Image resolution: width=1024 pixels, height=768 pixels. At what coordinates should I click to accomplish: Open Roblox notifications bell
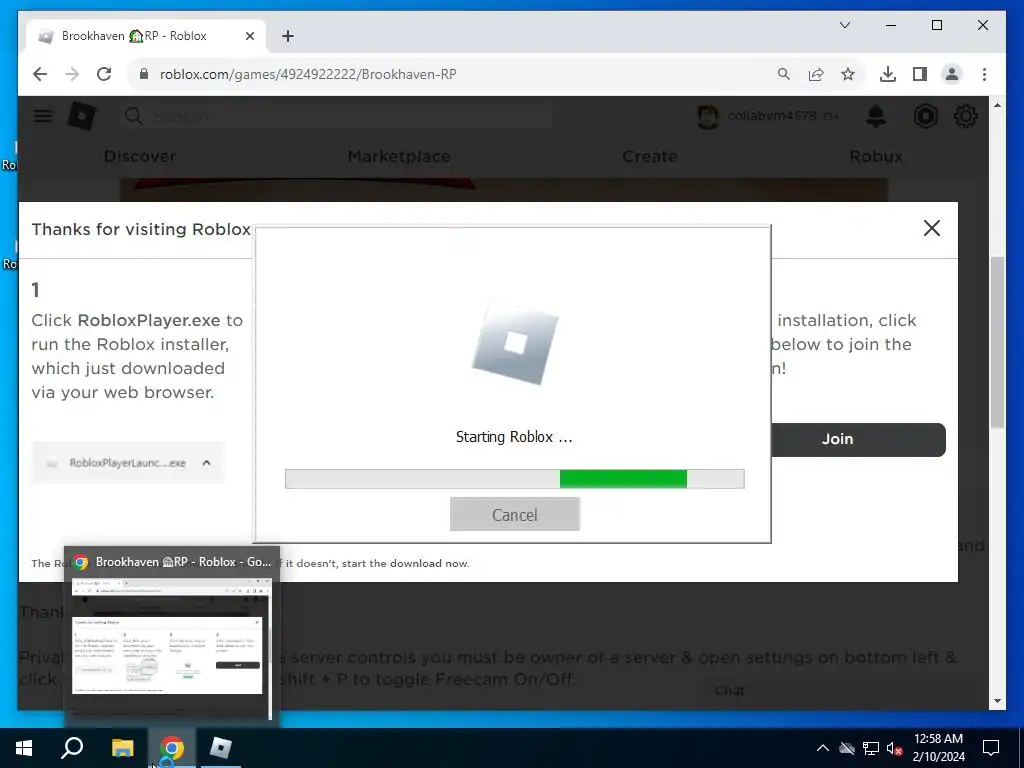click(x=876, y=116)
